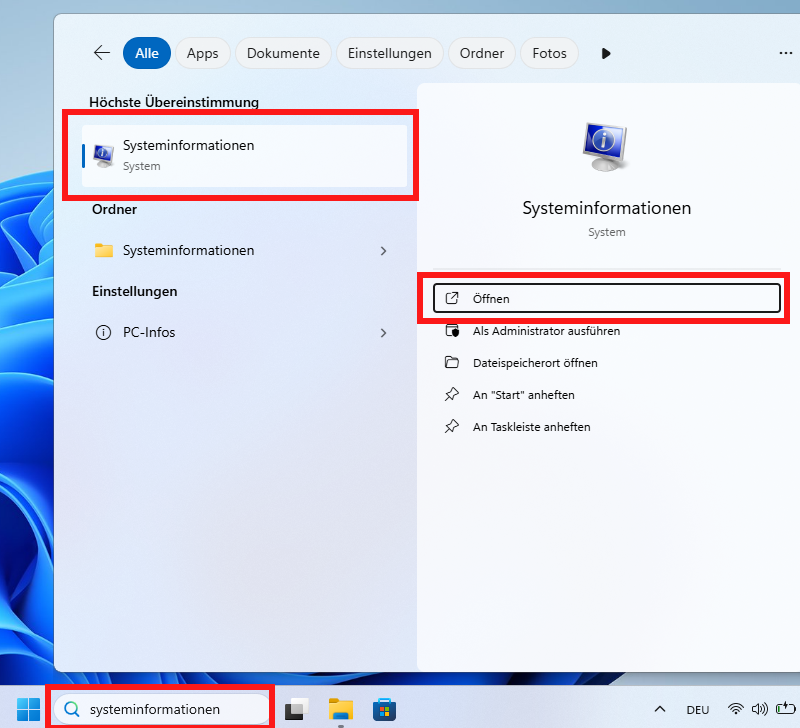Click the taskbar search box with systeminformationen
800x728 pixels.
[x=161, y=709]
